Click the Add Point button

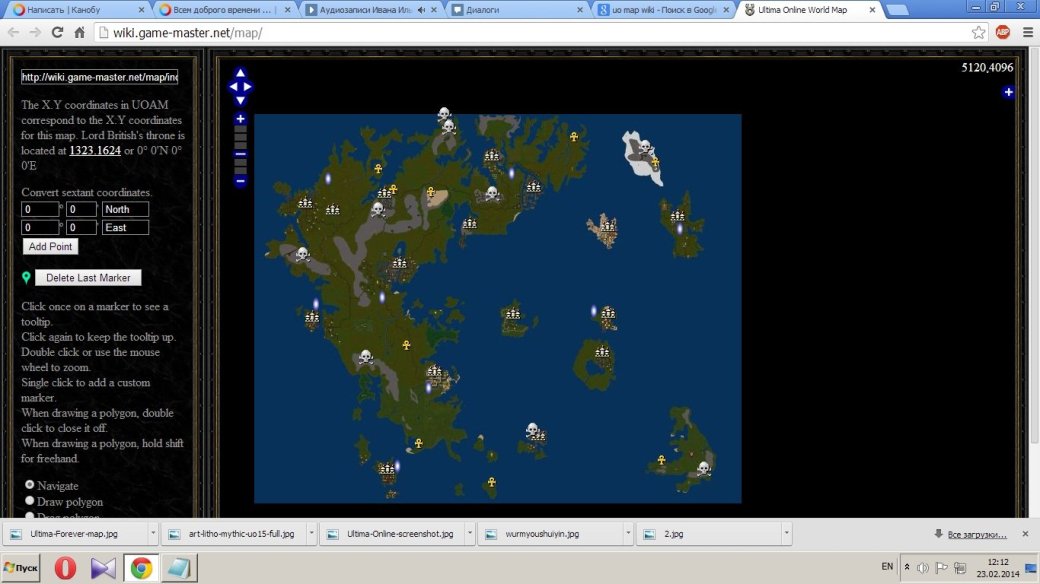[50, 246]
